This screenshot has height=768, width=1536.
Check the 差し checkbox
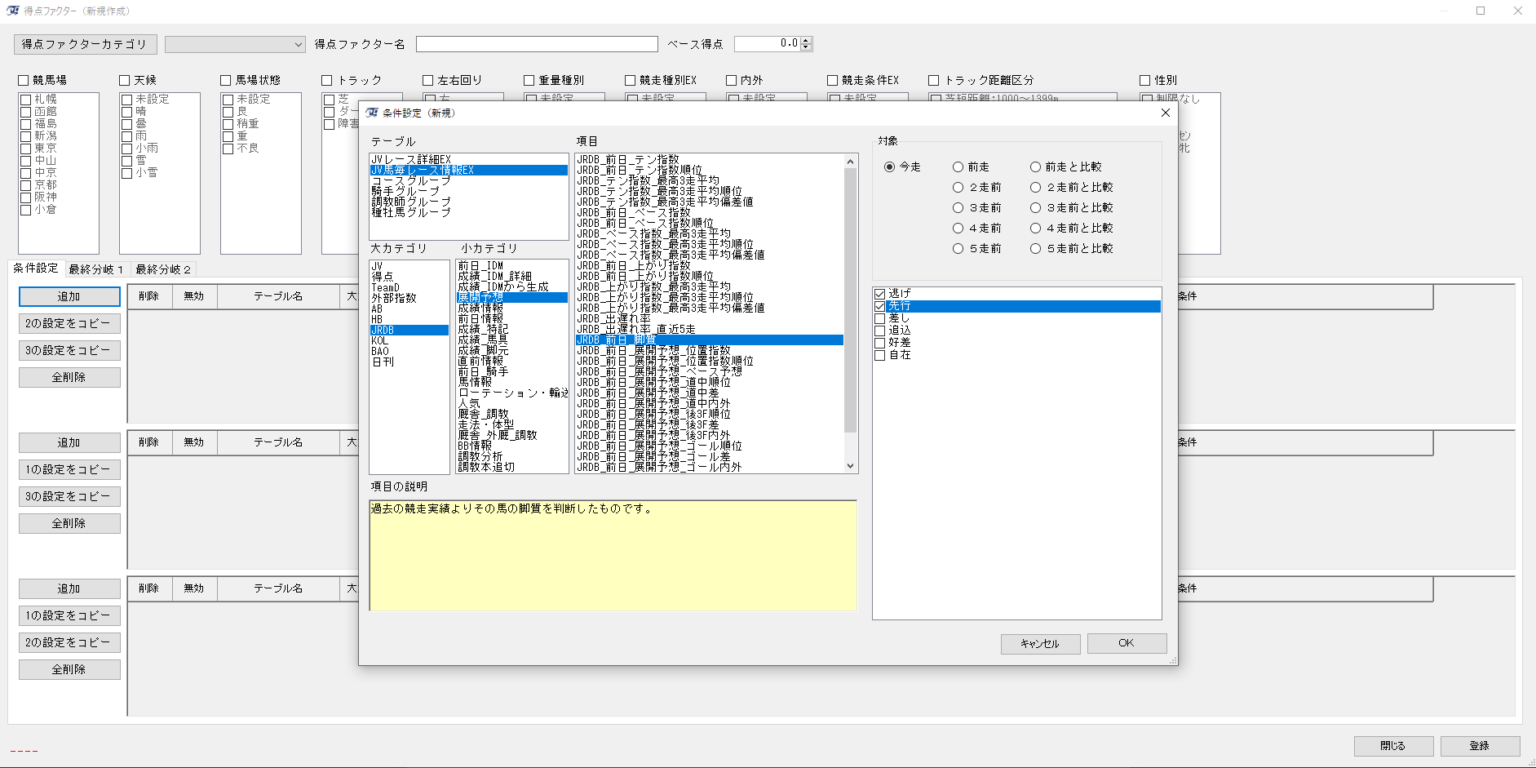pyautogui.click(x=880, y=318)
